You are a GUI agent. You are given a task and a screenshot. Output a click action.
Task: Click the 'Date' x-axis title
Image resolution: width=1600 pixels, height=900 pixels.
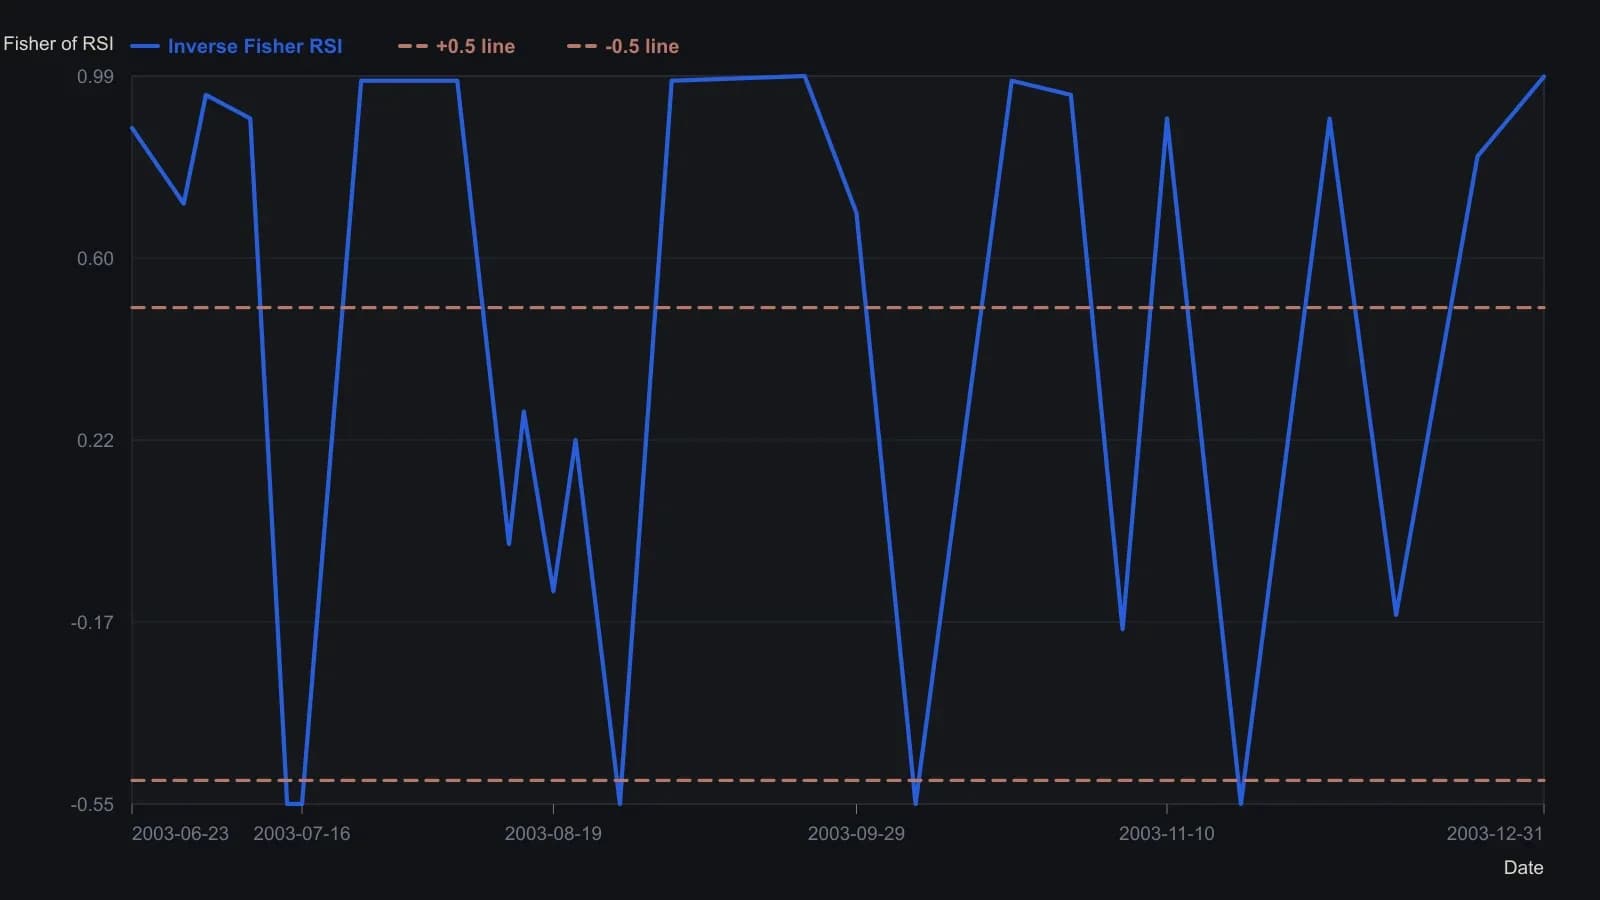click(x=1523, y=868)
